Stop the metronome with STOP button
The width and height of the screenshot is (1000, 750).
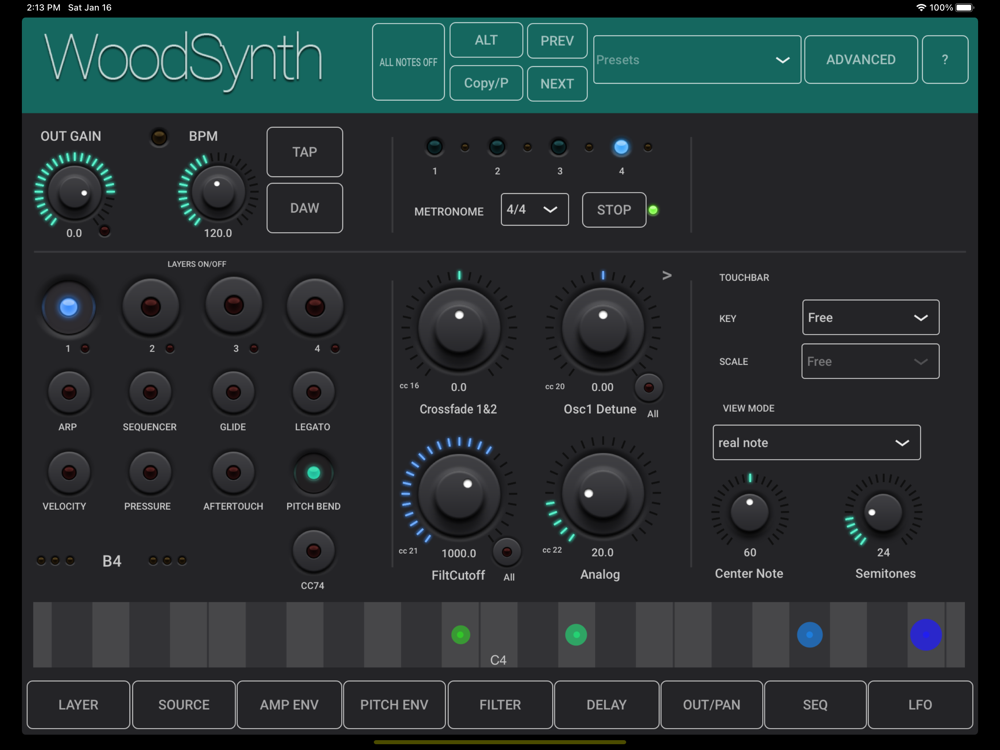point(614,210)
